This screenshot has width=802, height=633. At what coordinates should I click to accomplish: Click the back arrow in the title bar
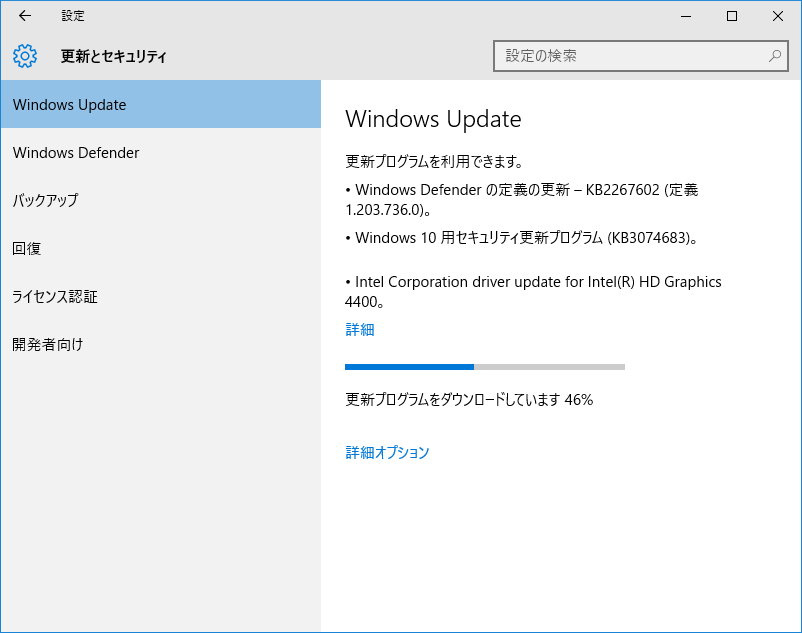(25, 16)
